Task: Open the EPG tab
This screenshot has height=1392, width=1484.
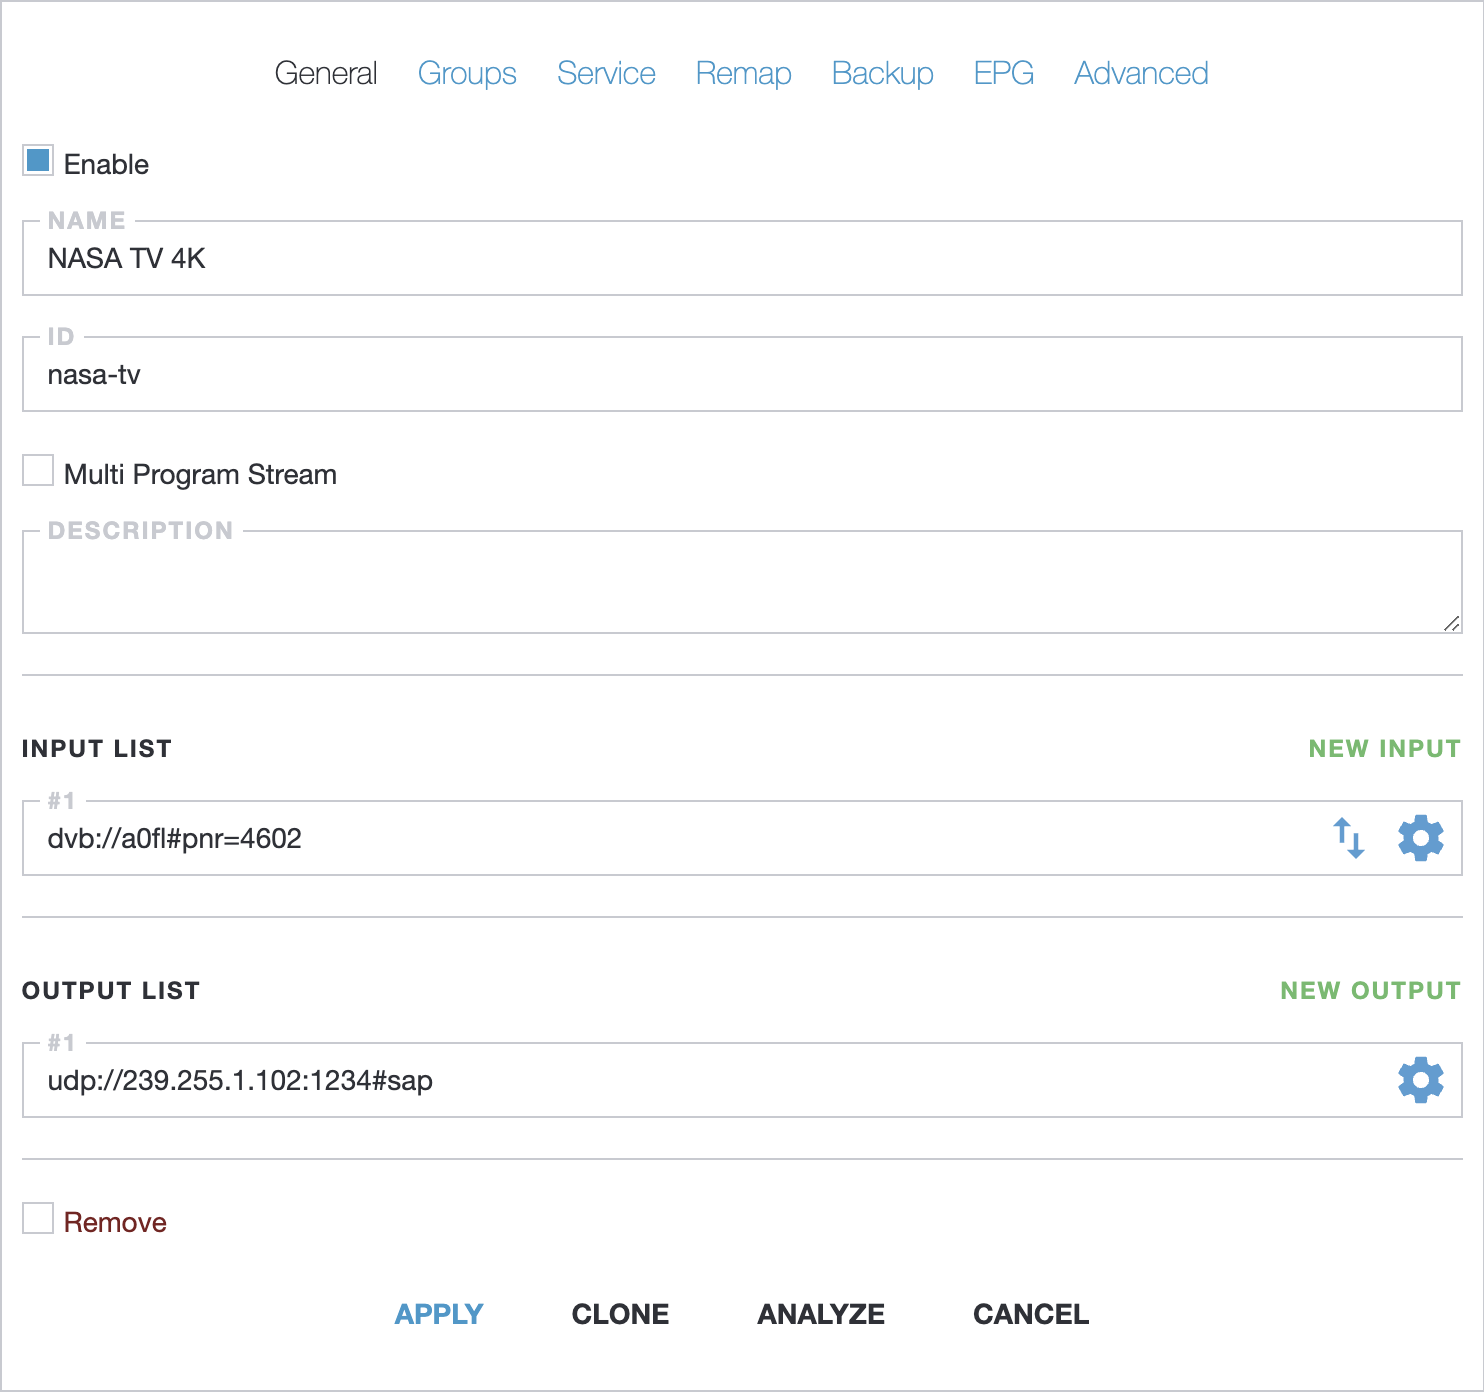Action: tap(1004, 73)
